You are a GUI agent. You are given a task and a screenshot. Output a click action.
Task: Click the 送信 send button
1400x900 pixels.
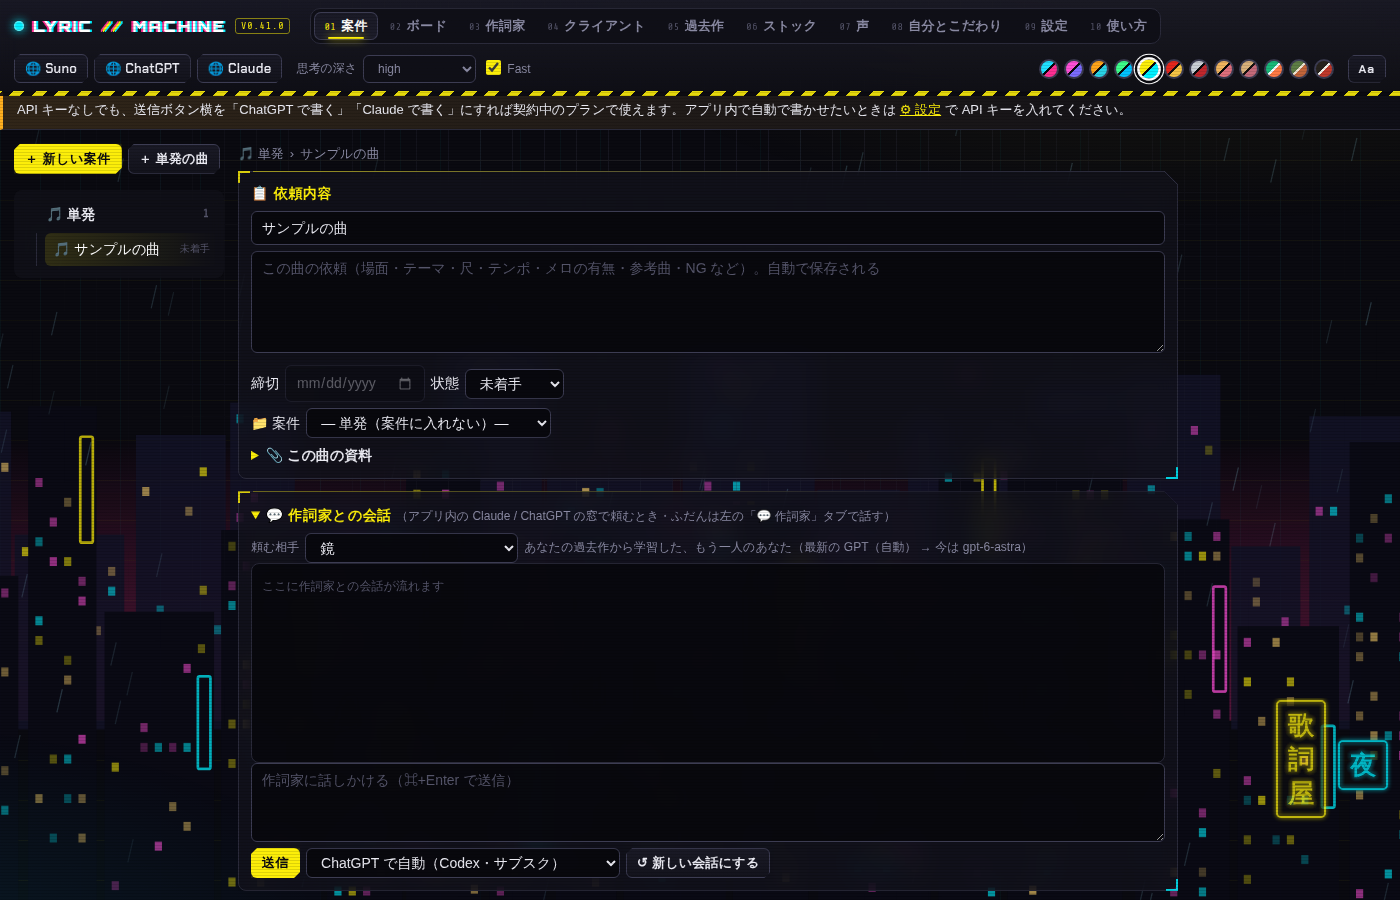pos(275,863)
